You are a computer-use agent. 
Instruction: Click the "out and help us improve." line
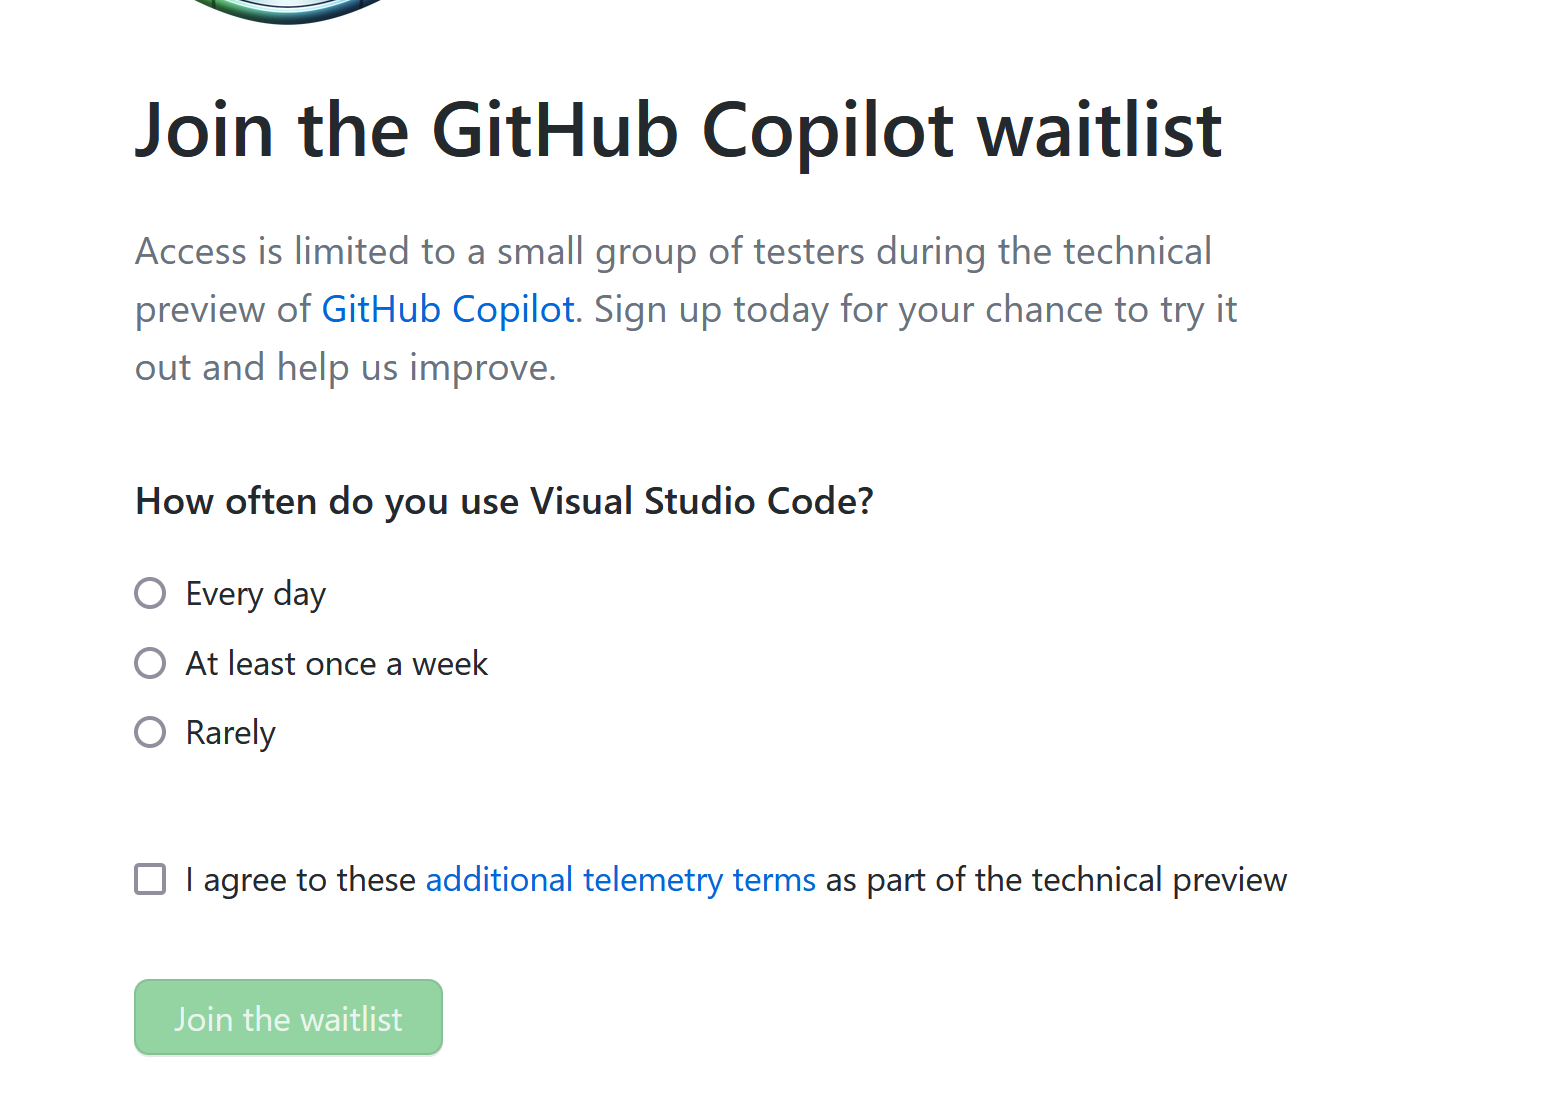346,368
